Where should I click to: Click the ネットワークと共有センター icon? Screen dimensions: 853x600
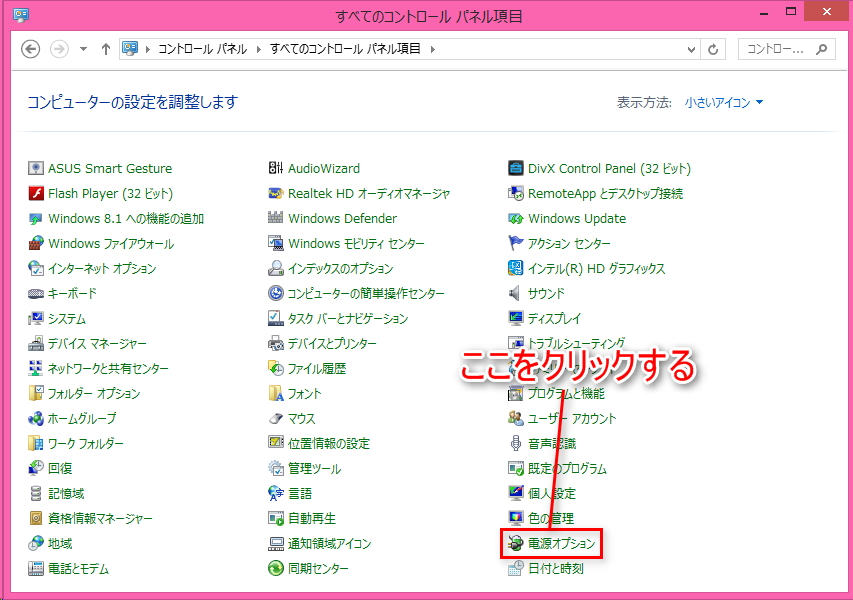[36, 369]
